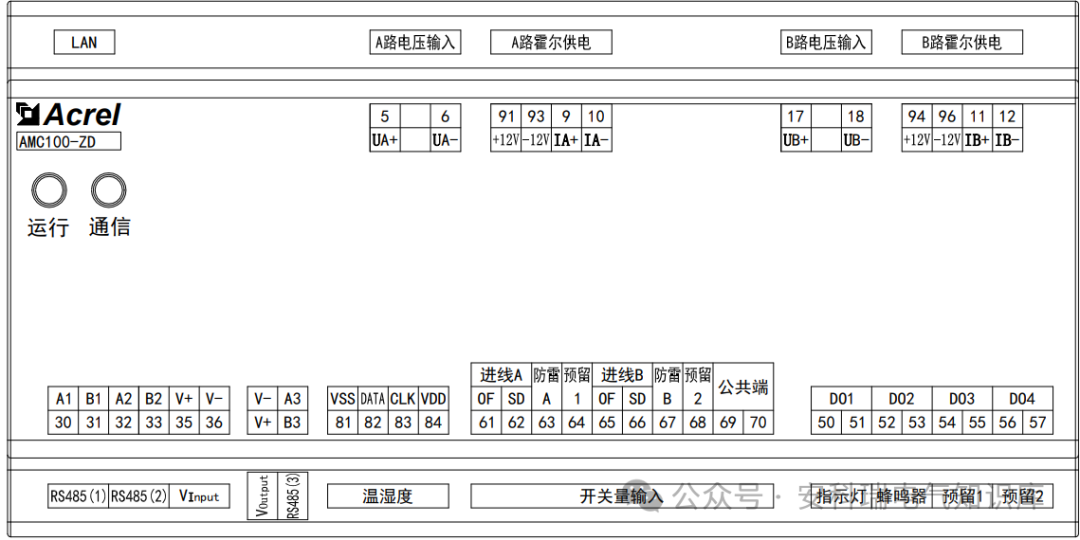Click terminal VSS

click(342, 398)
